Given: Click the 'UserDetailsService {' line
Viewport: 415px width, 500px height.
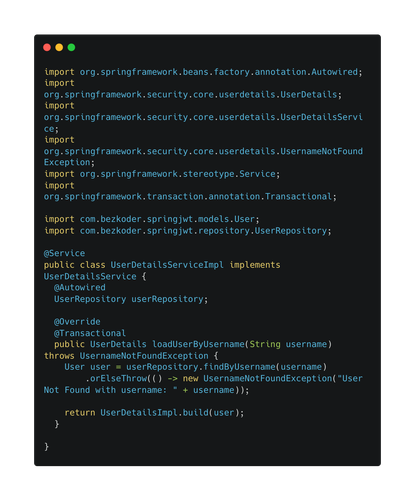Looking at the screenshot, I should click(x=95, y=276).
